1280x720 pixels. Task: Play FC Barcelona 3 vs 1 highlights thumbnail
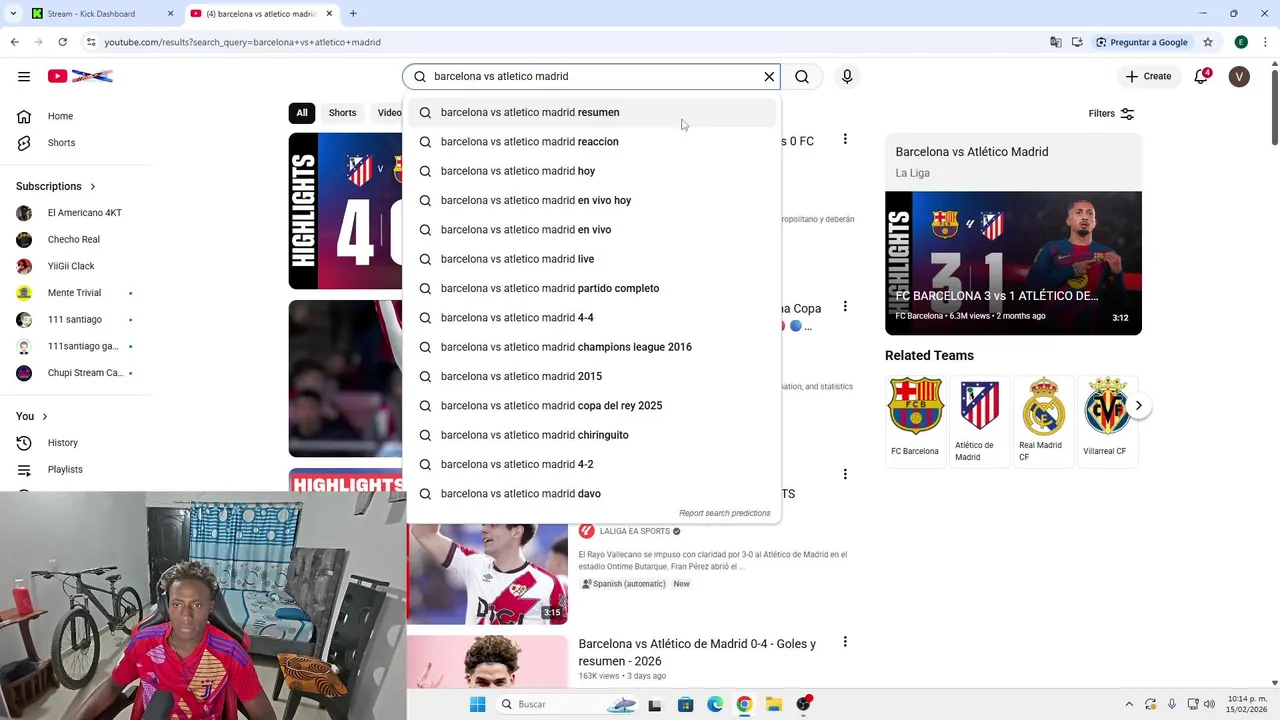pos(1013,263)
